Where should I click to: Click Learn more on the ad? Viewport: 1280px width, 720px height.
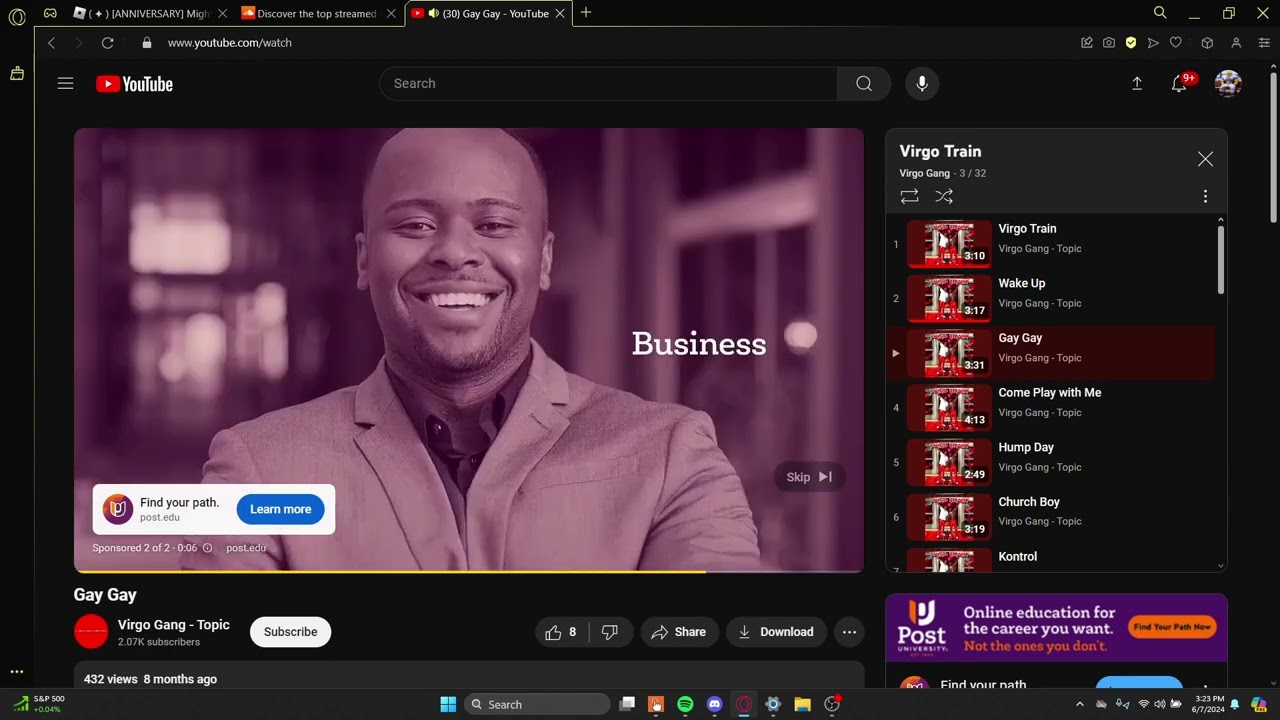click(x=280, y=509)
